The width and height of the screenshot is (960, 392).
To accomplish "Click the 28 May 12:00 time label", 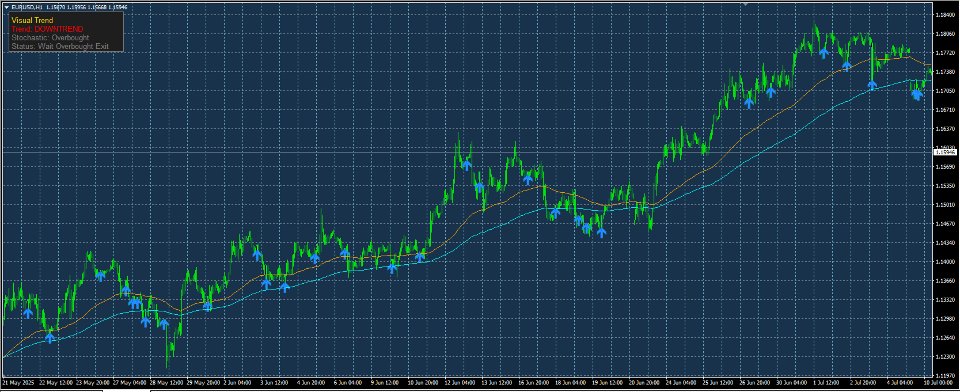I will click(168, 382).
